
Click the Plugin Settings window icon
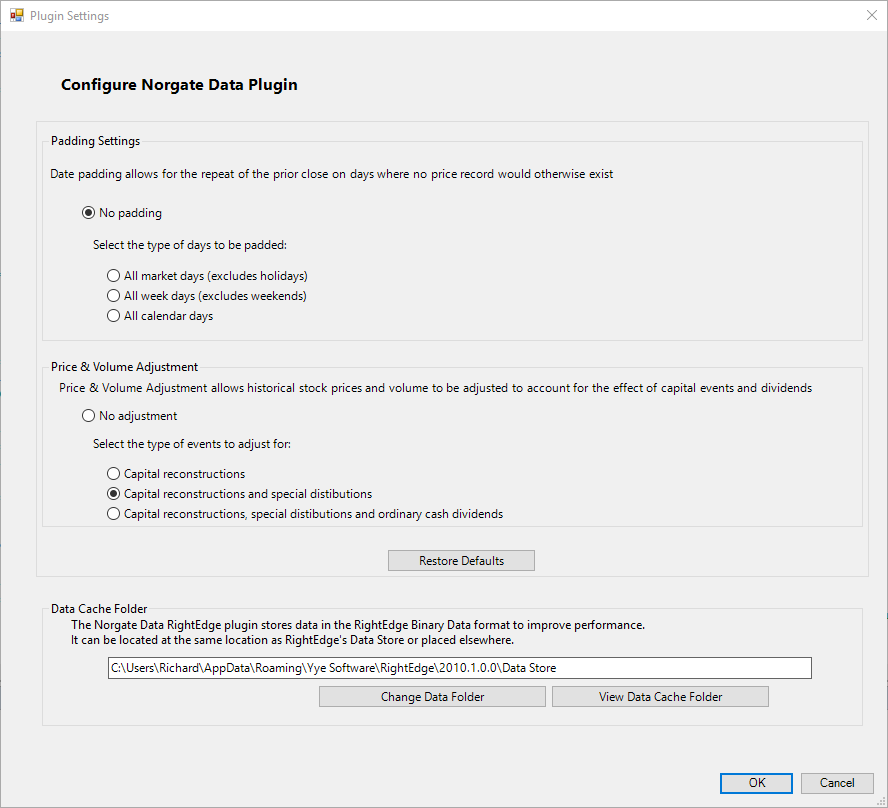pyautogui.click(x=16, y=15)
